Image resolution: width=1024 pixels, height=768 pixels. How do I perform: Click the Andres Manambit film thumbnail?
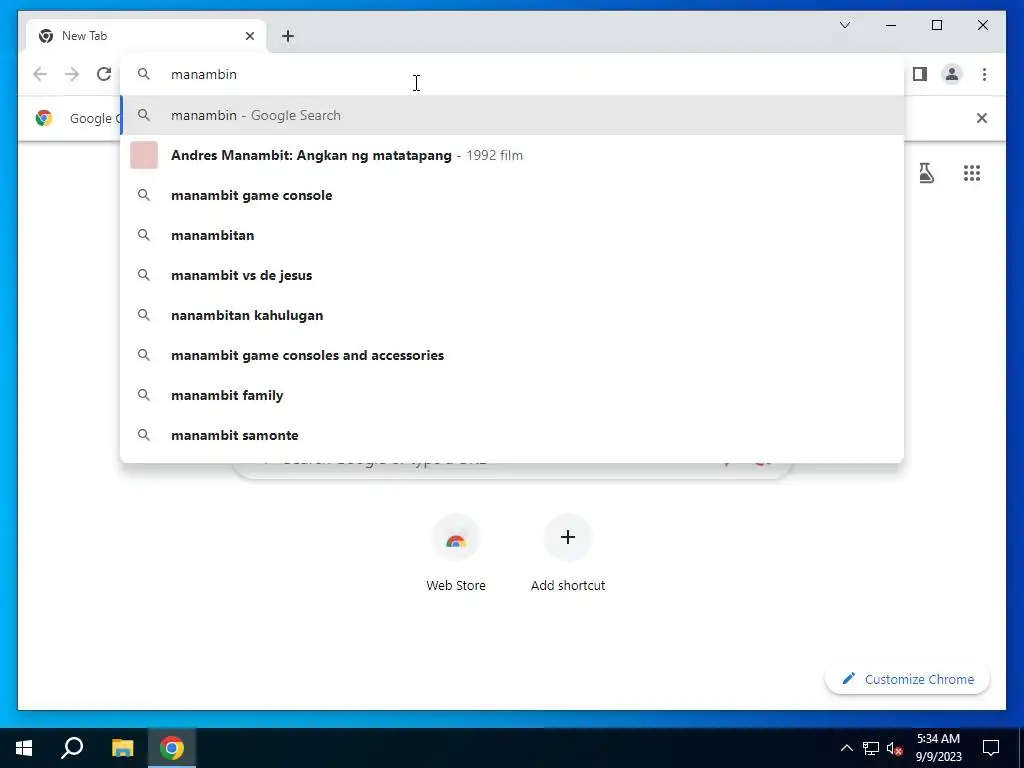click(x=144, y=155)
